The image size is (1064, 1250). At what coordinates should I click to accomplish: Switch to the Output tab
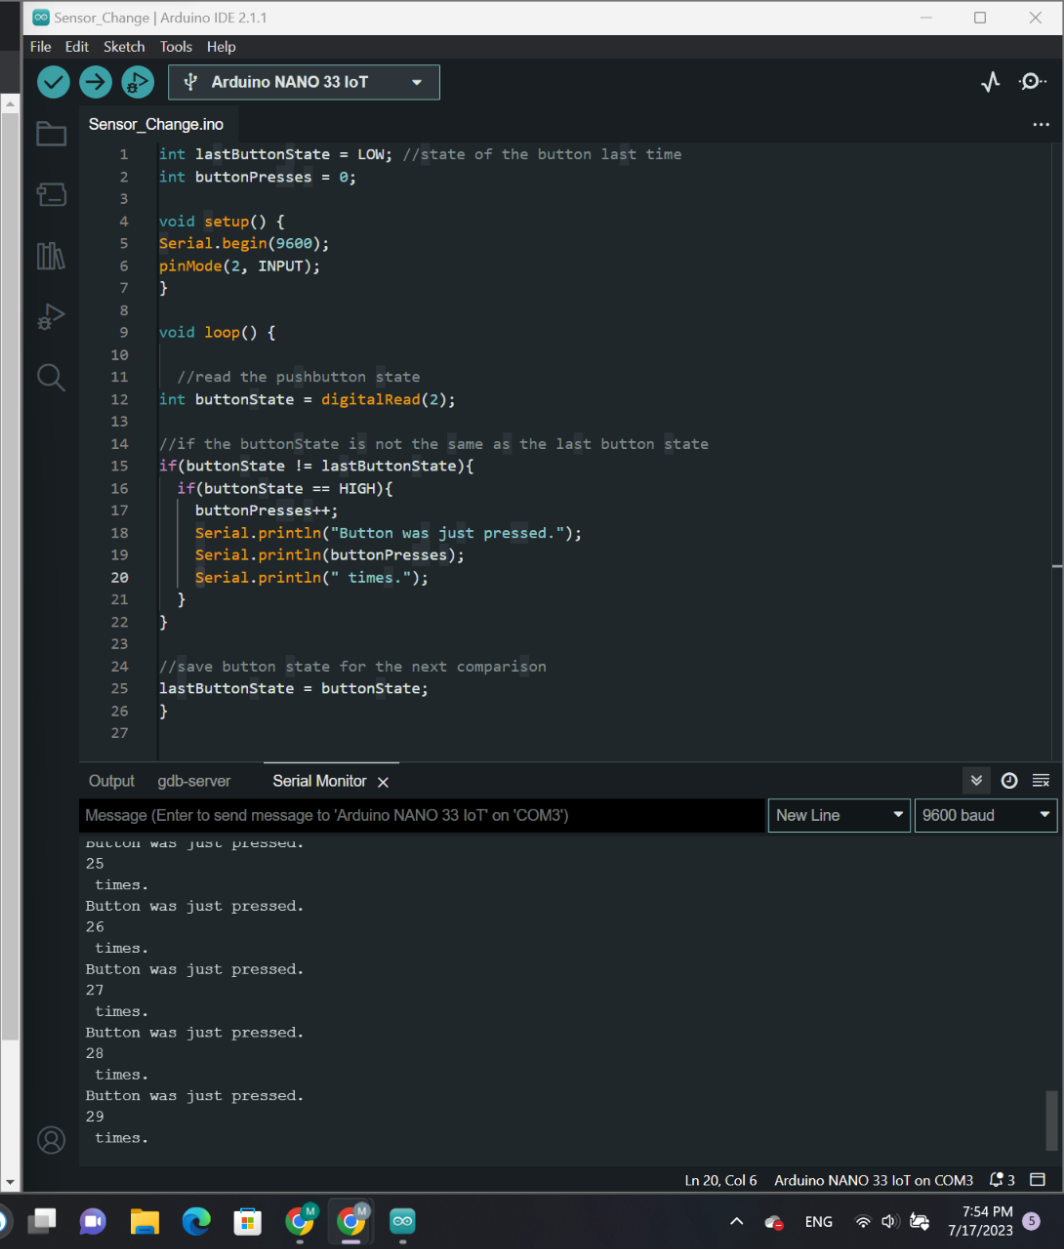click(112, 781)
